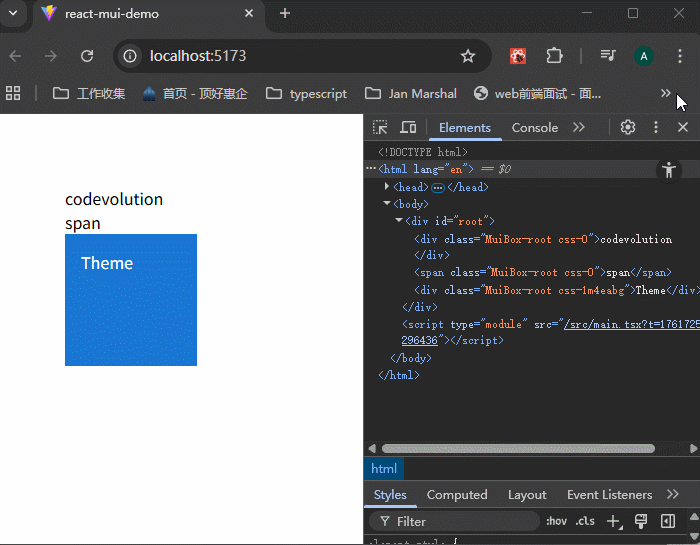This screenshot has width=700, height=545.
Task: Click the accessibility tree view icon
Action: click(669, 170)
